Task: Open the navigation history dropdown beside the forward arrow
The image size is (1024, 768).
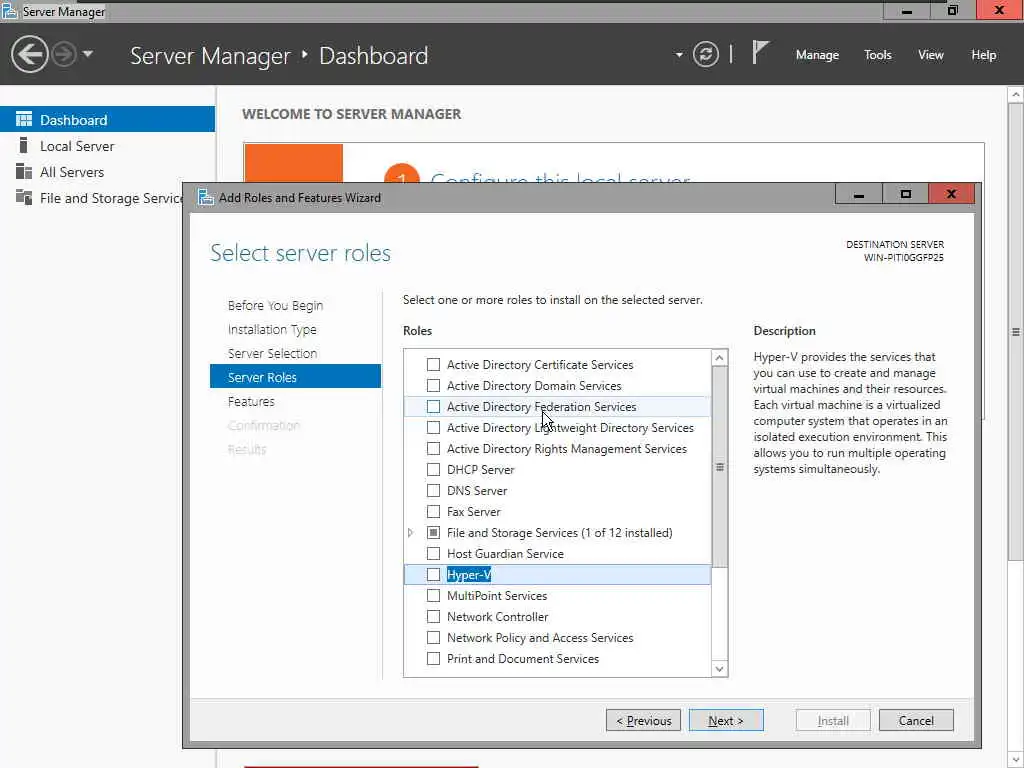Action: [88, 54]
